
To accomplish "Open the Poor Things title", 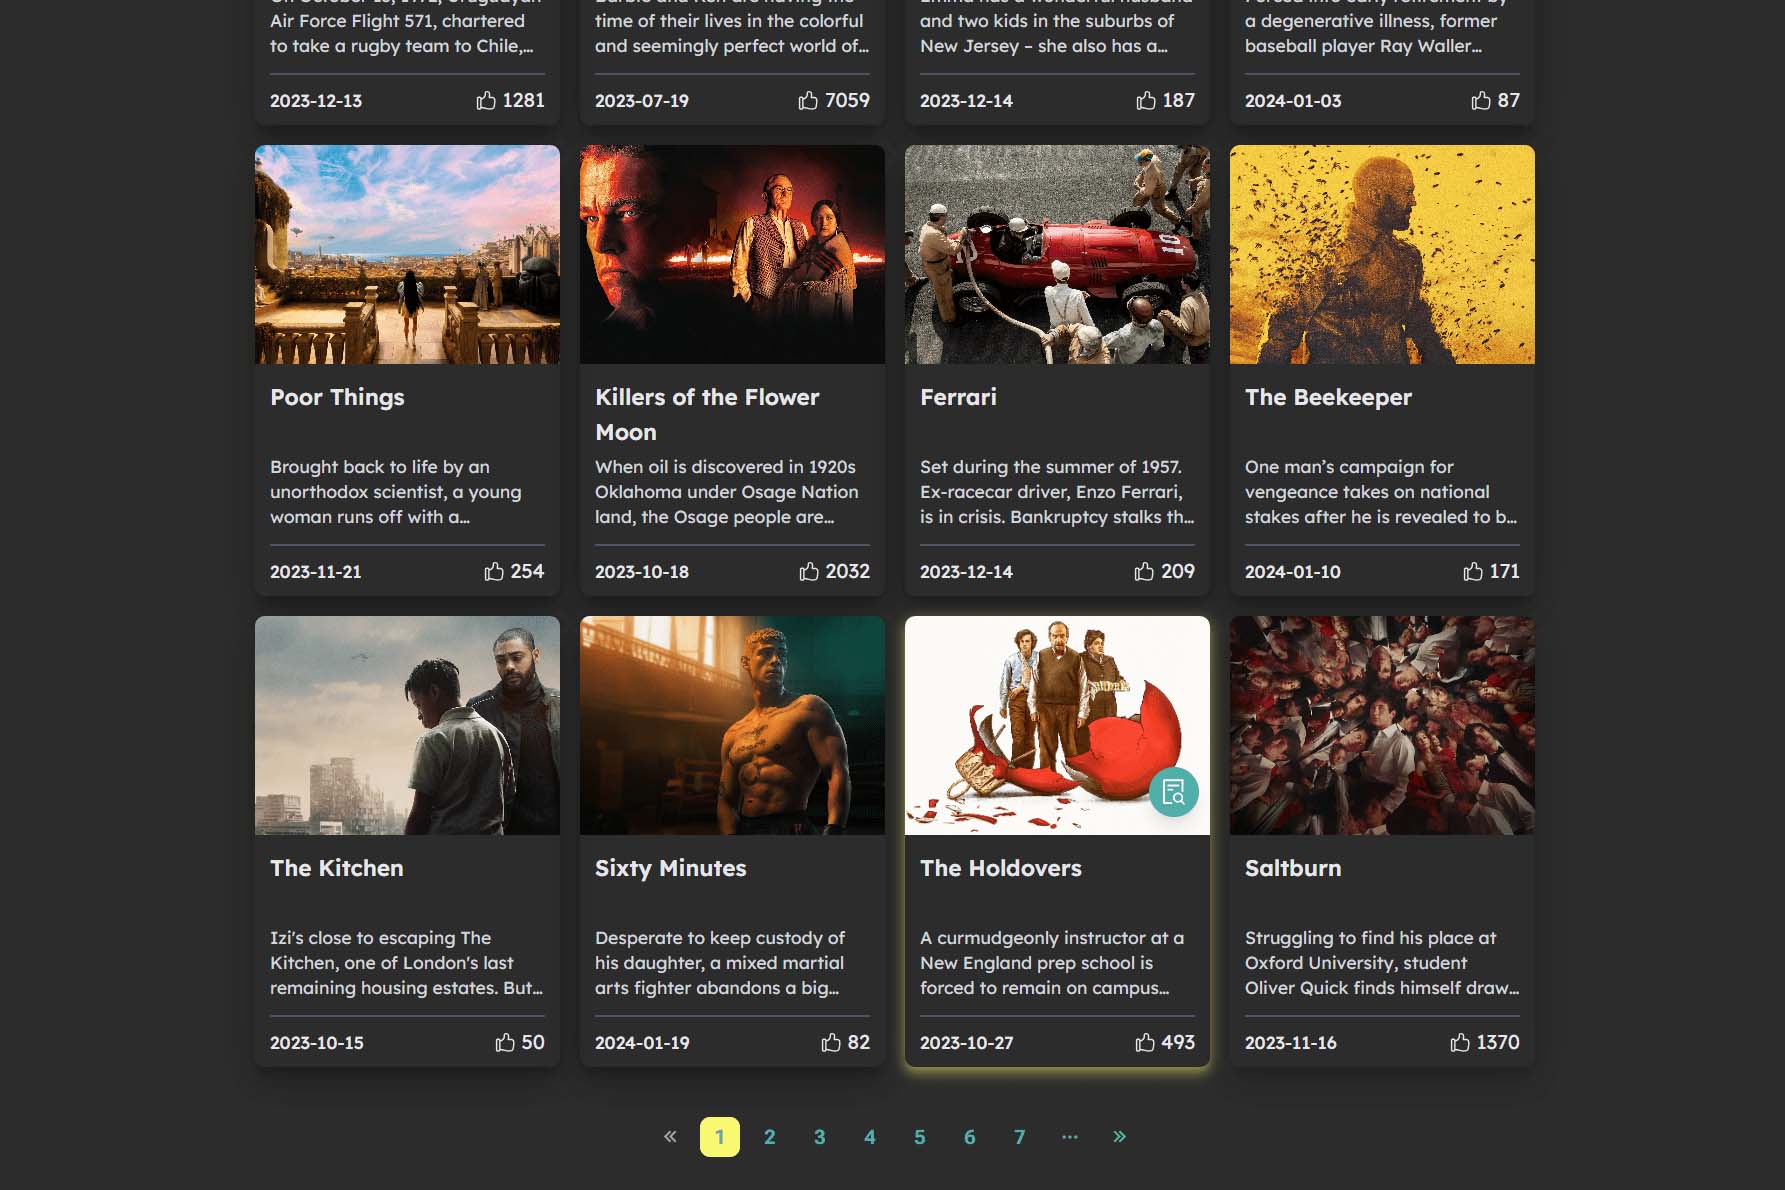I will [337, 397].
